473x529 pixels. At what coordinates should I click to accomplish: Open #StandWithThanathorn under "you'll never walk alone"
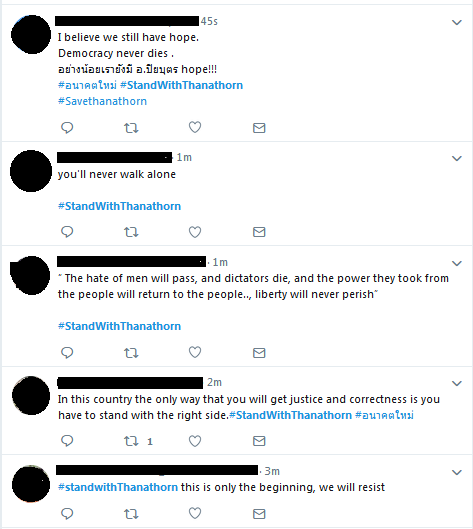tap(119, 206)
